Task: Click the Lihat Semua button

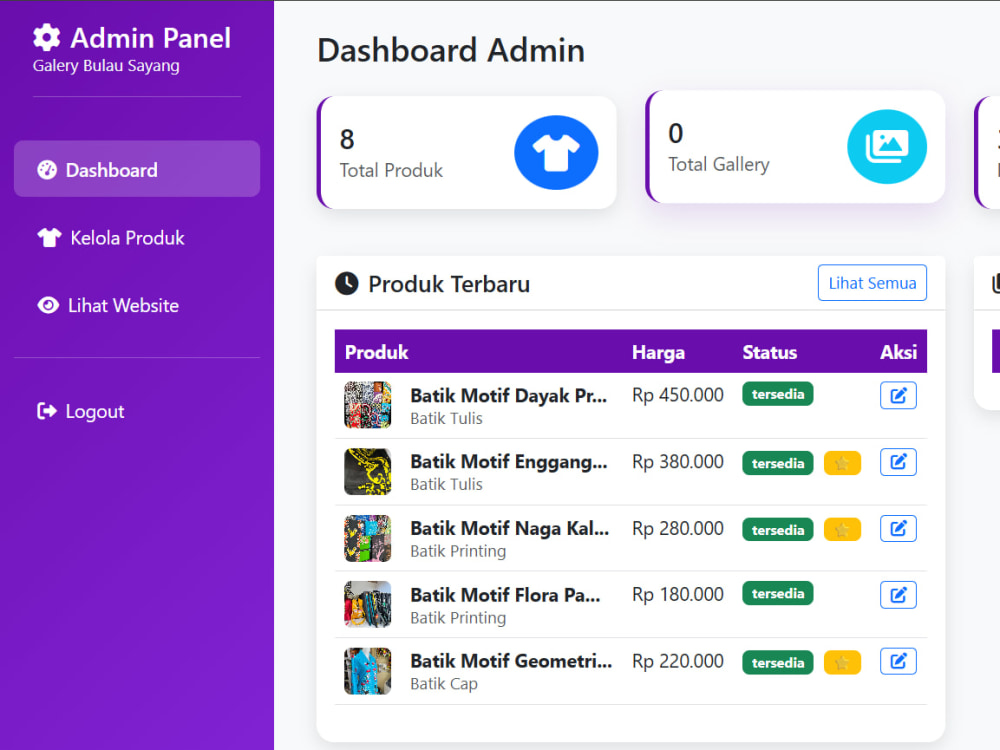Action: pyautogui.click(x=872, y=283)
